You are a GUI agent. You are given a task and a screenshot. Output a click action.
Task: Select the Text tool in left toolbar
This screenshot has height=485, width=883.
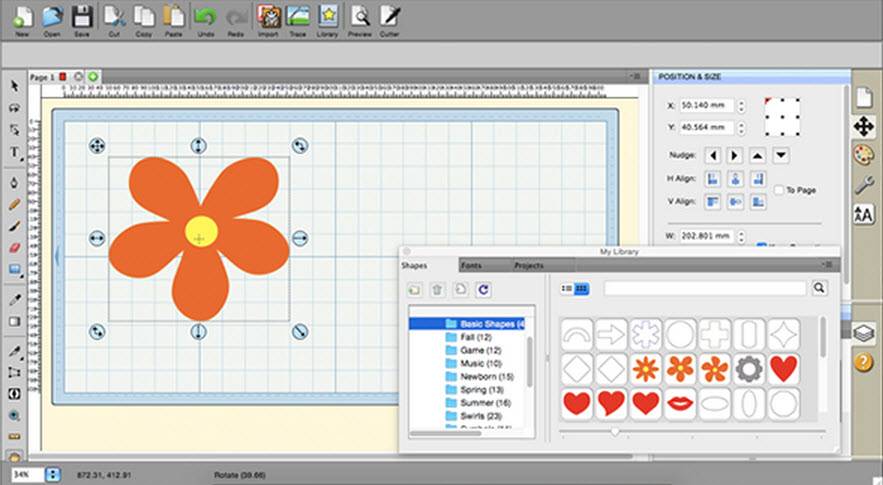(14, 152)
